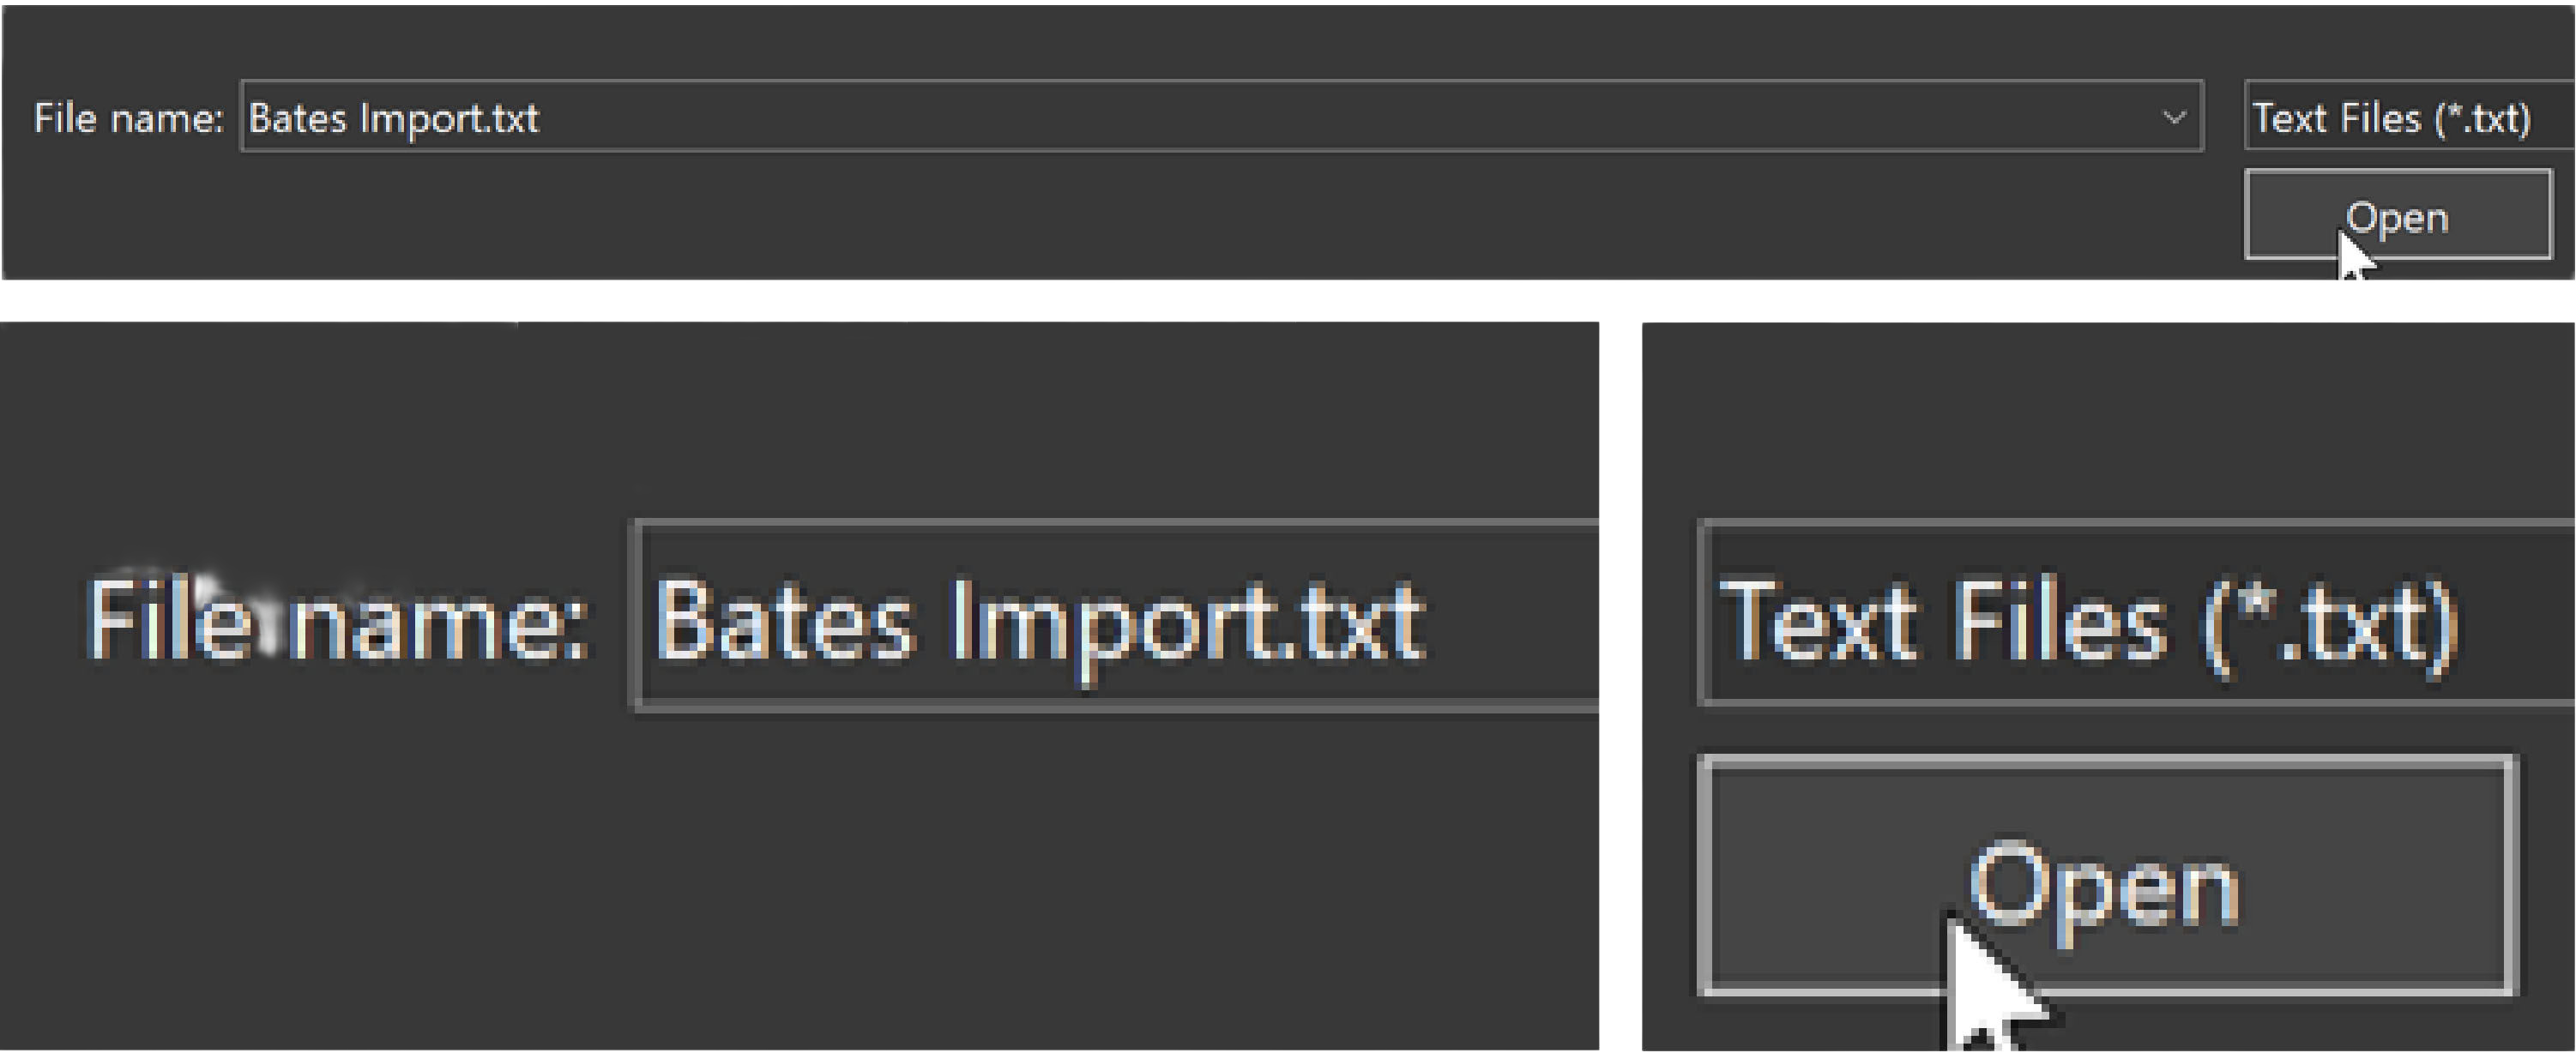Click "Import.txt" in the small filename field

pyautogui.click(x=449, y=118)
